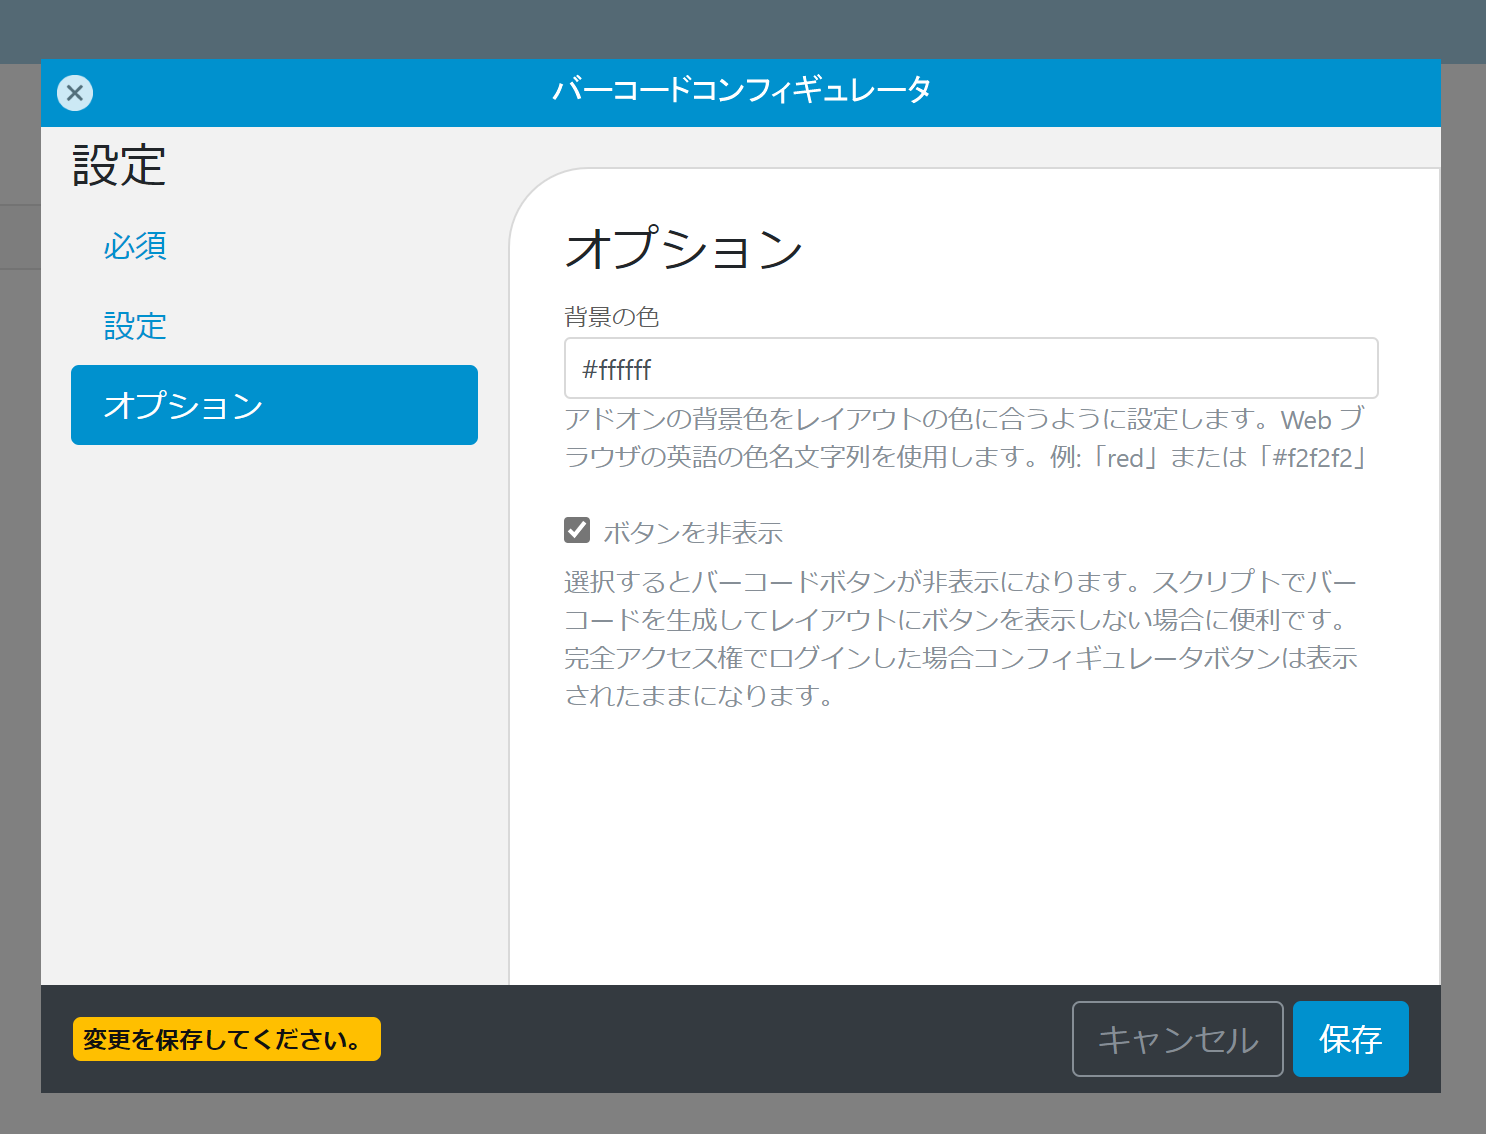Click the 変更を保存してください。 notice badge

227,1039
